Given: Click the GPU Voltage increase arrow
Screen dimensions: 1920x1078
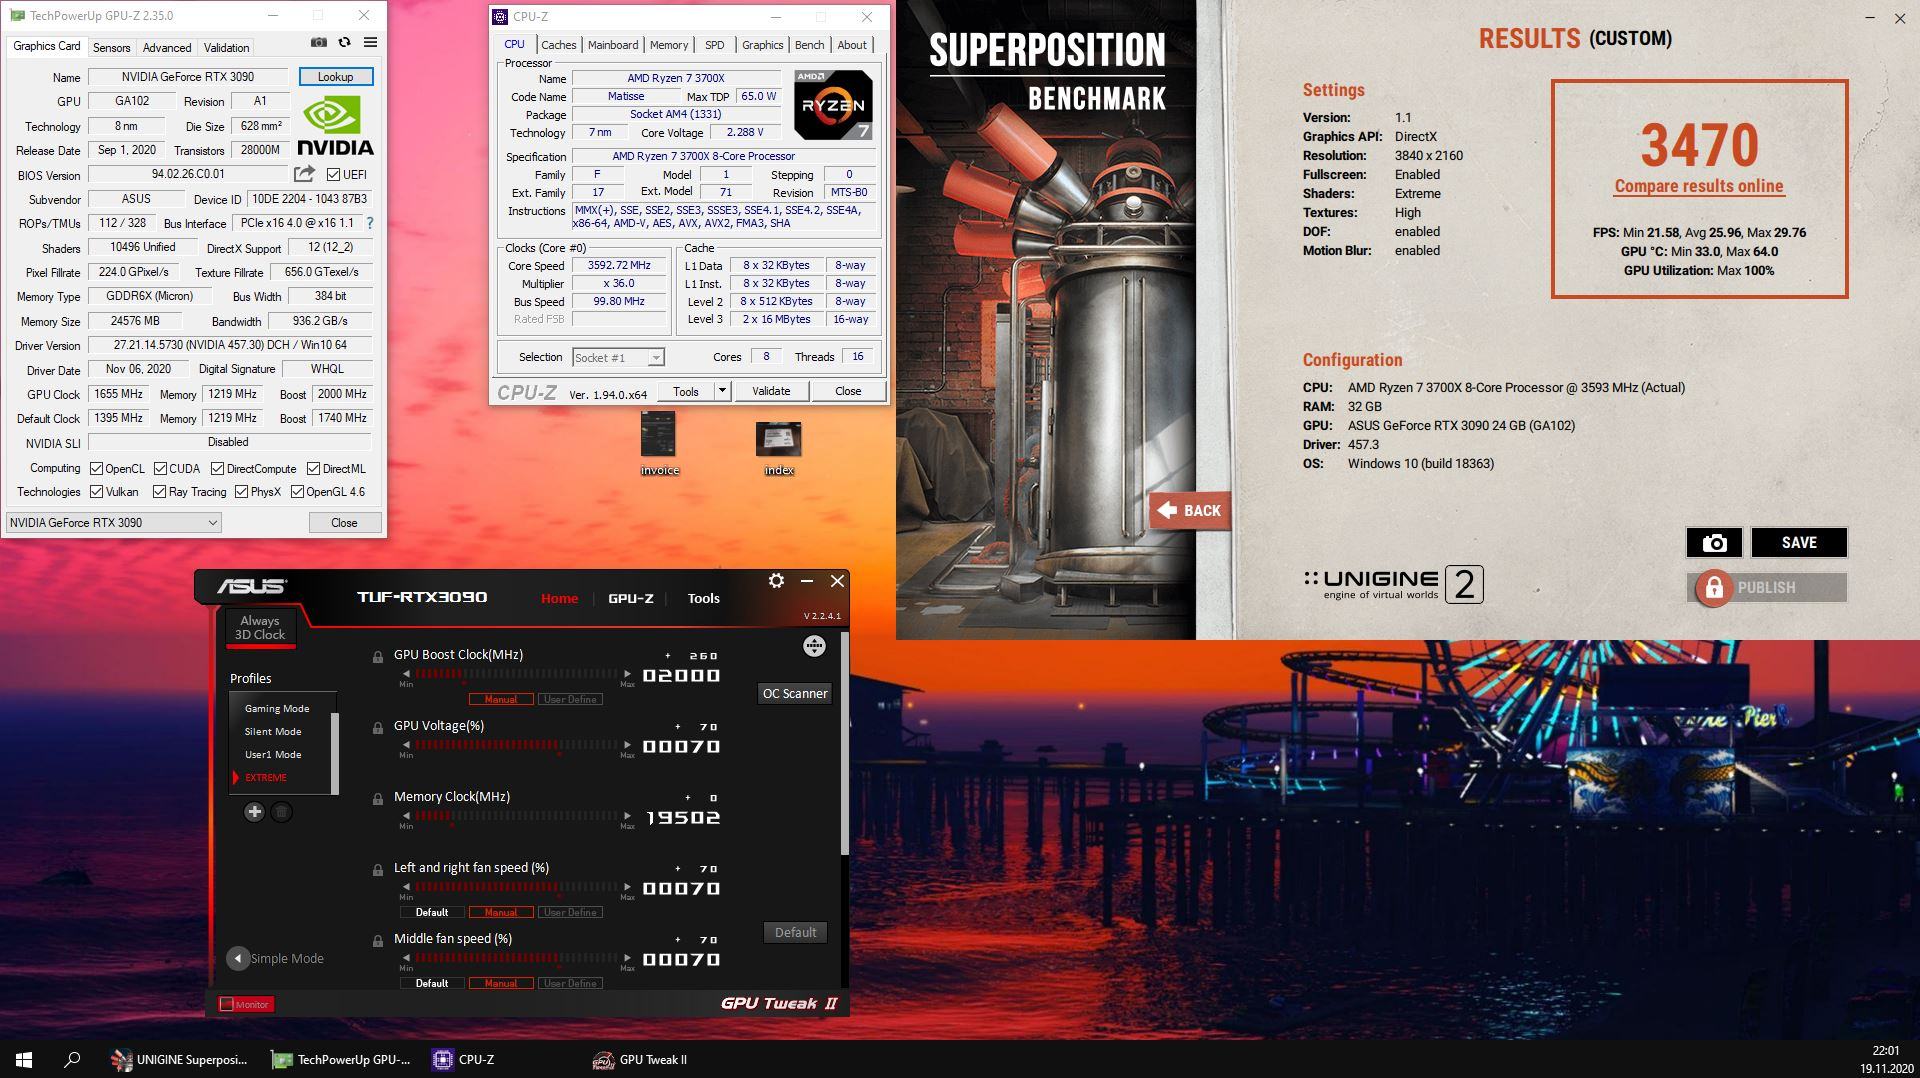Looking at the screenshot, I should tap(627, 745).
